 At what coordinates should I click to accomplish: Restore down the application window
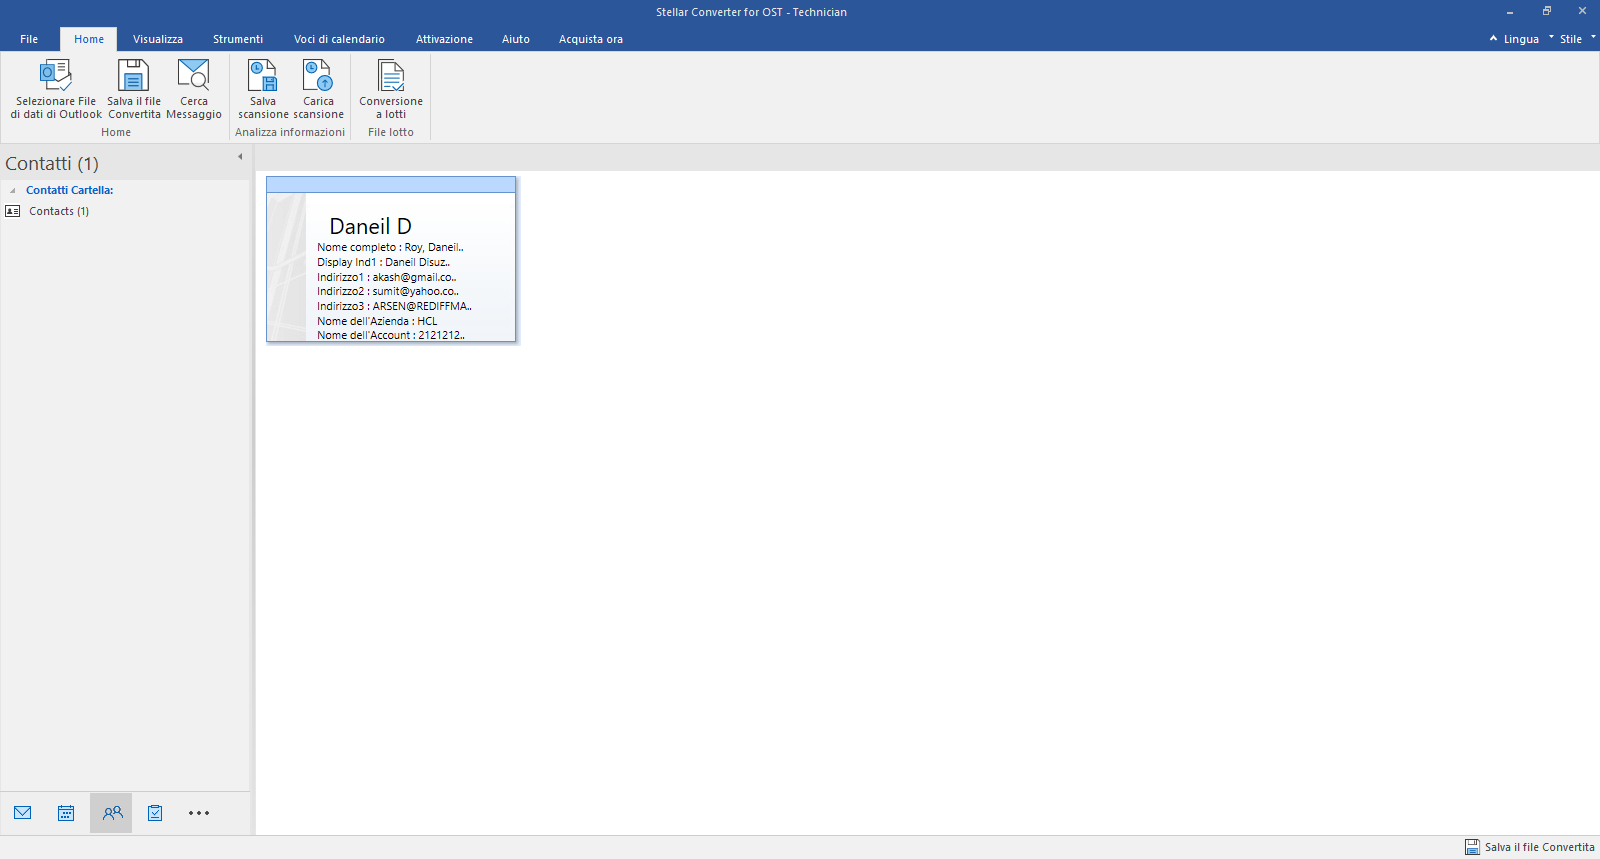[x=1546, y=11]
